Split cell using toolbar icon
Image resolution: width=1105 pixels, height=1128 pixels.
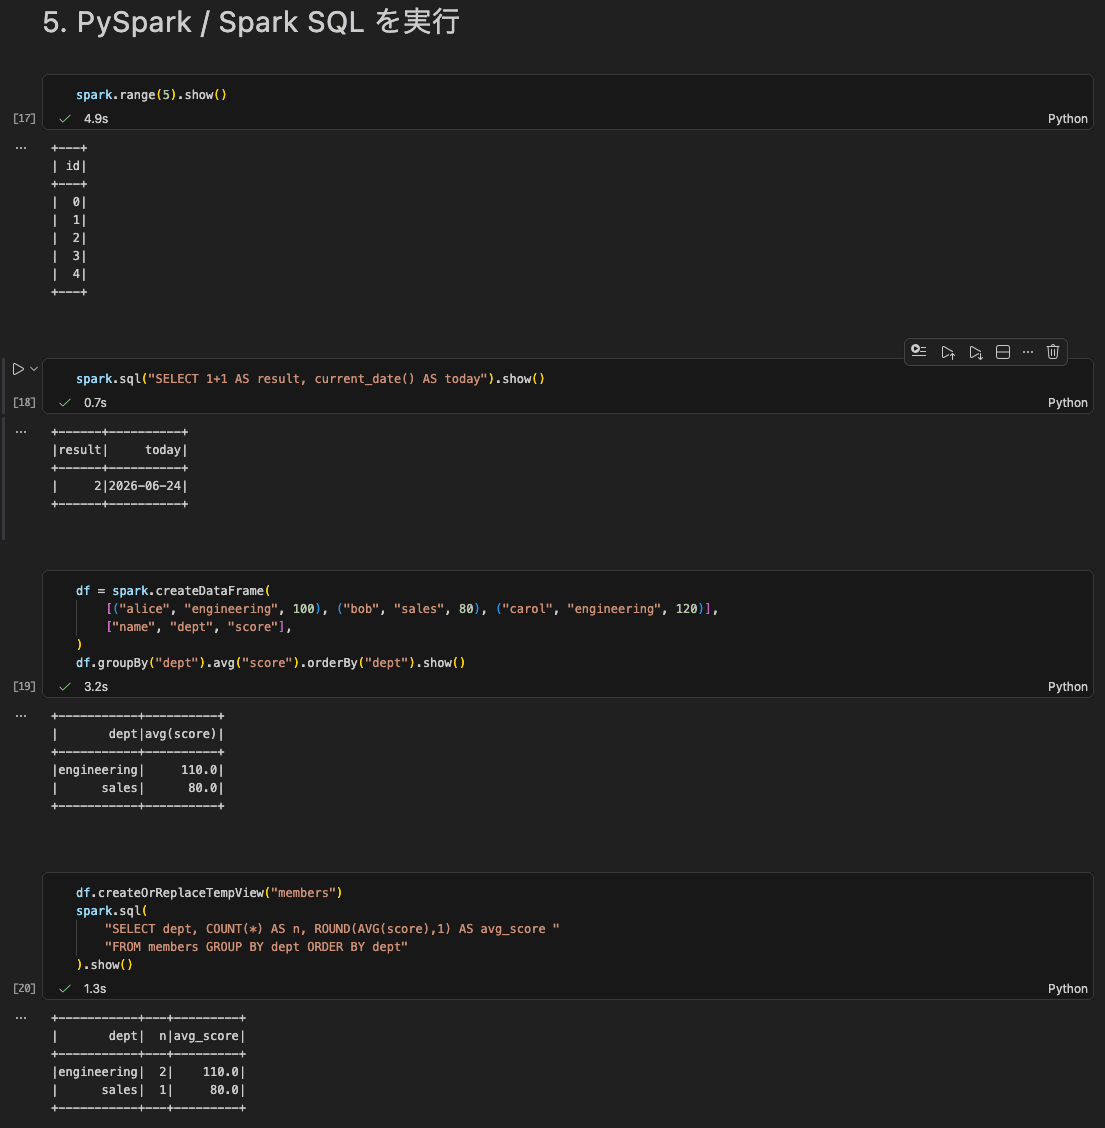(x=1003, y=352)
